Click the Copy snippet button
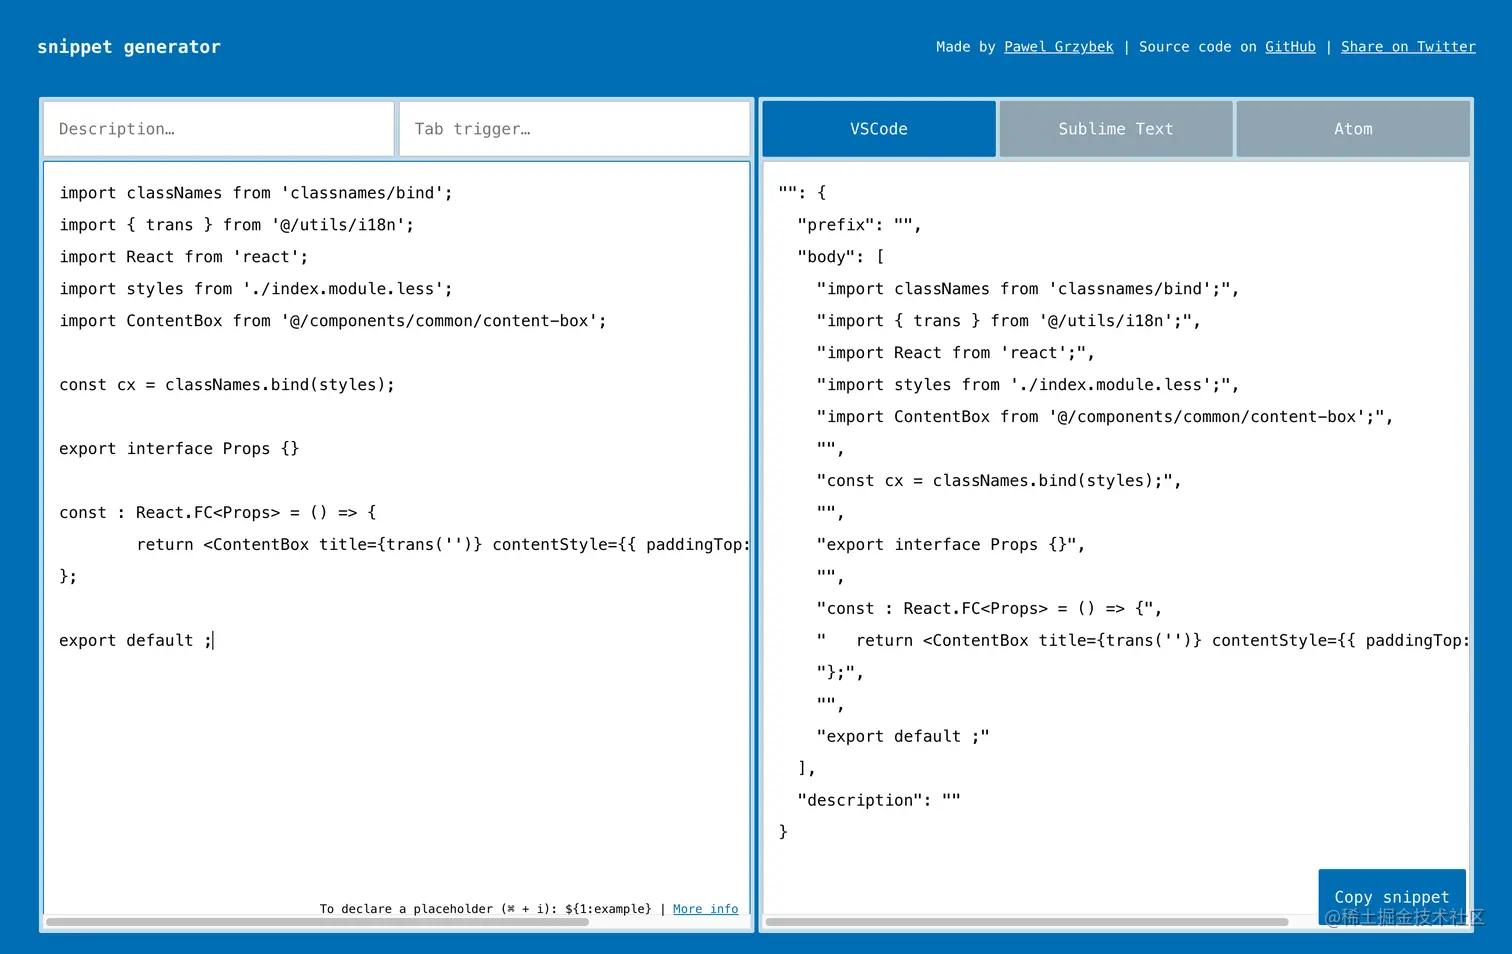The width and height of the screenshot is (1512, 954). (1392, 897)
